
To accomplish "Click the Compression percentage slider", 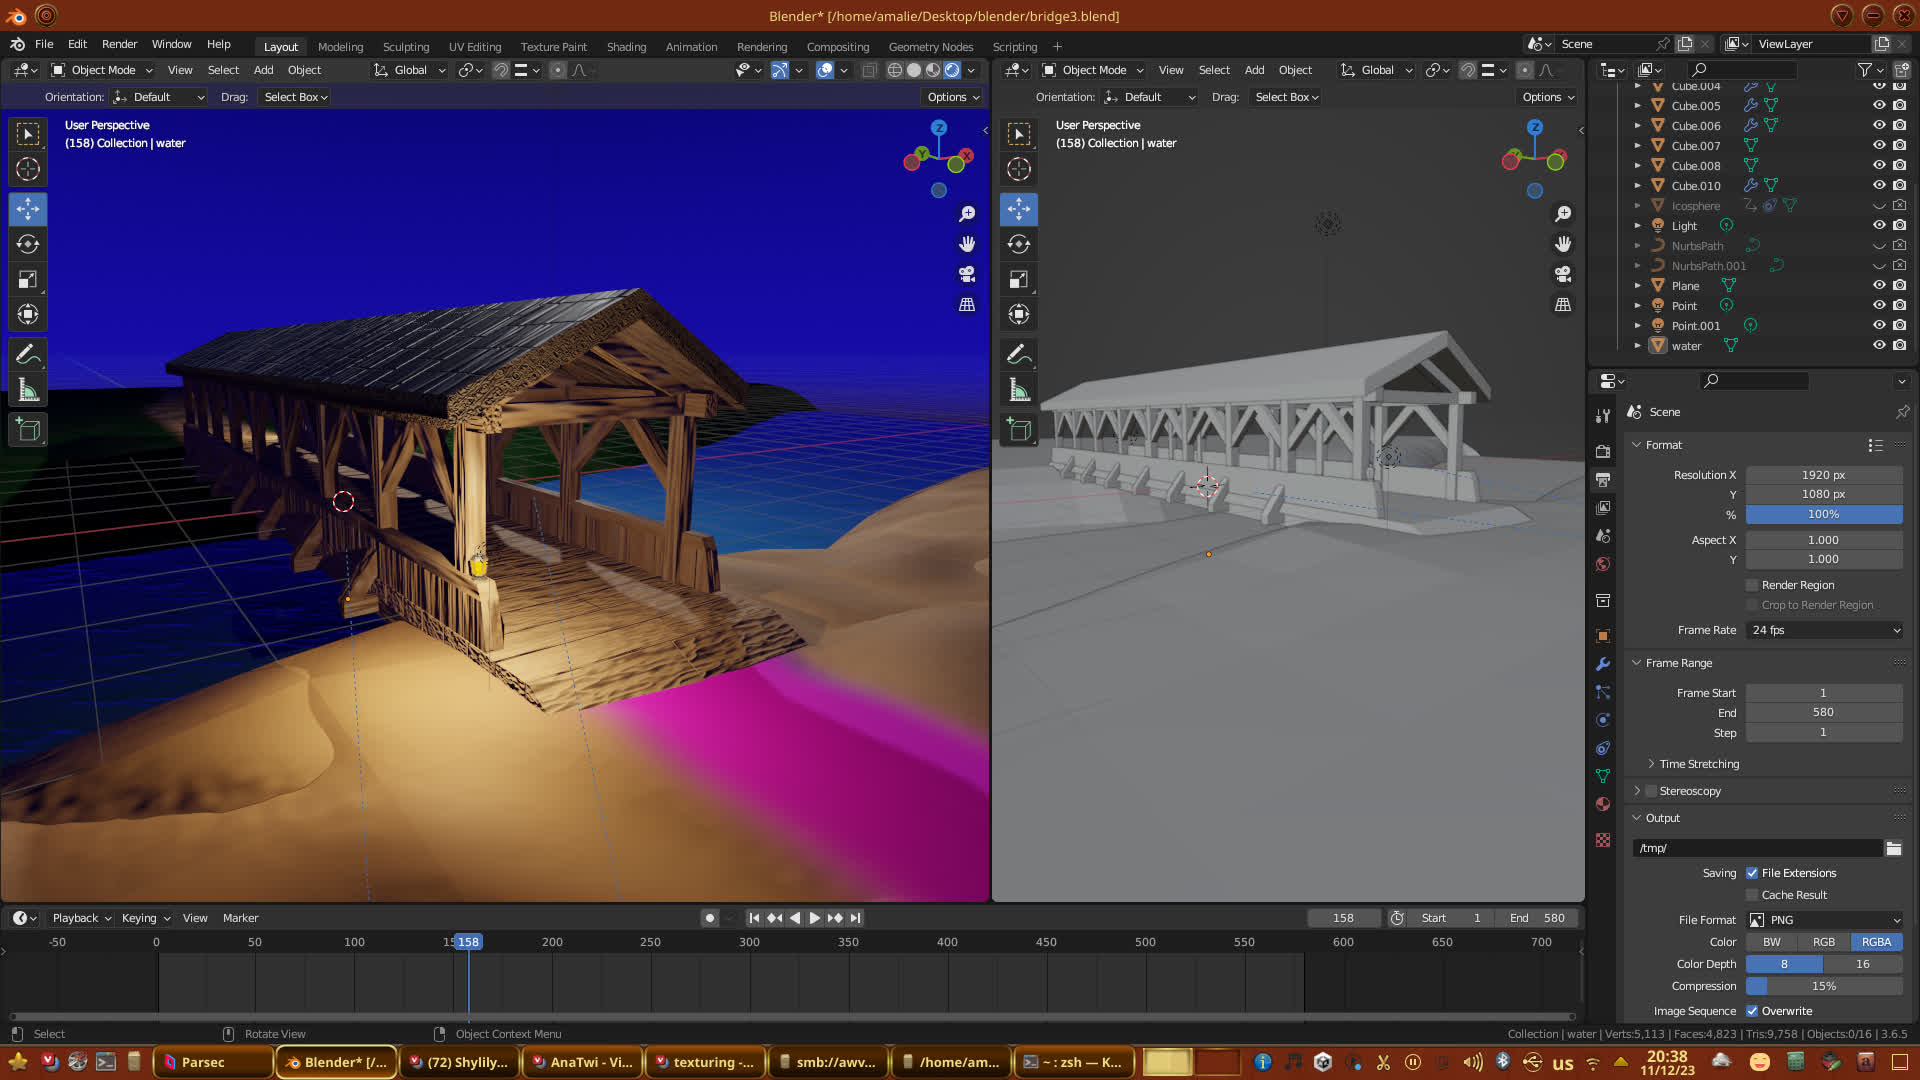I will click(1823, 986).
